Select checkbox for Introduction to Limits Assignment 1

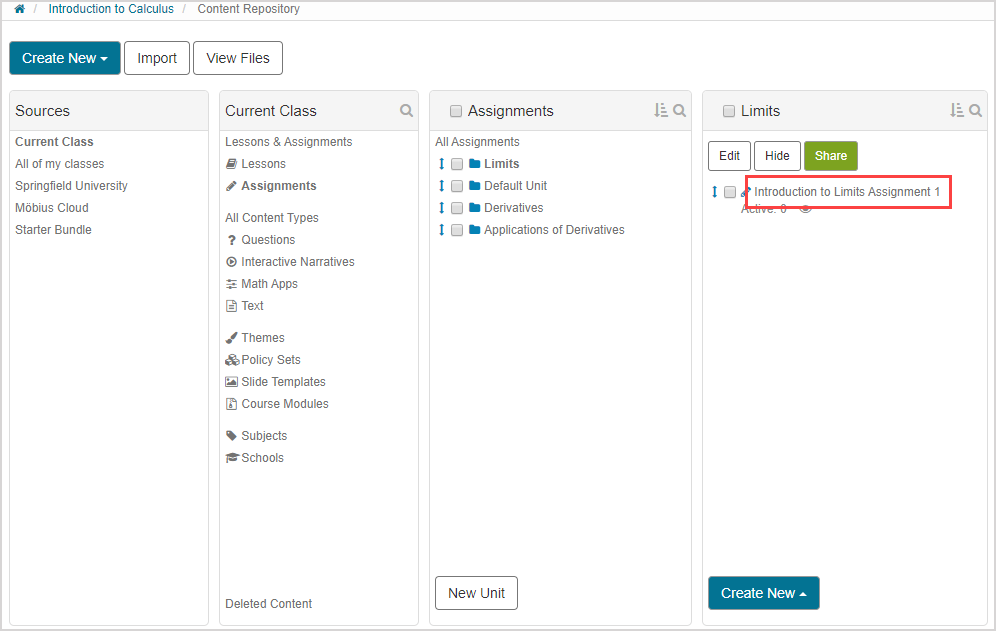click(x=730, y=192)
